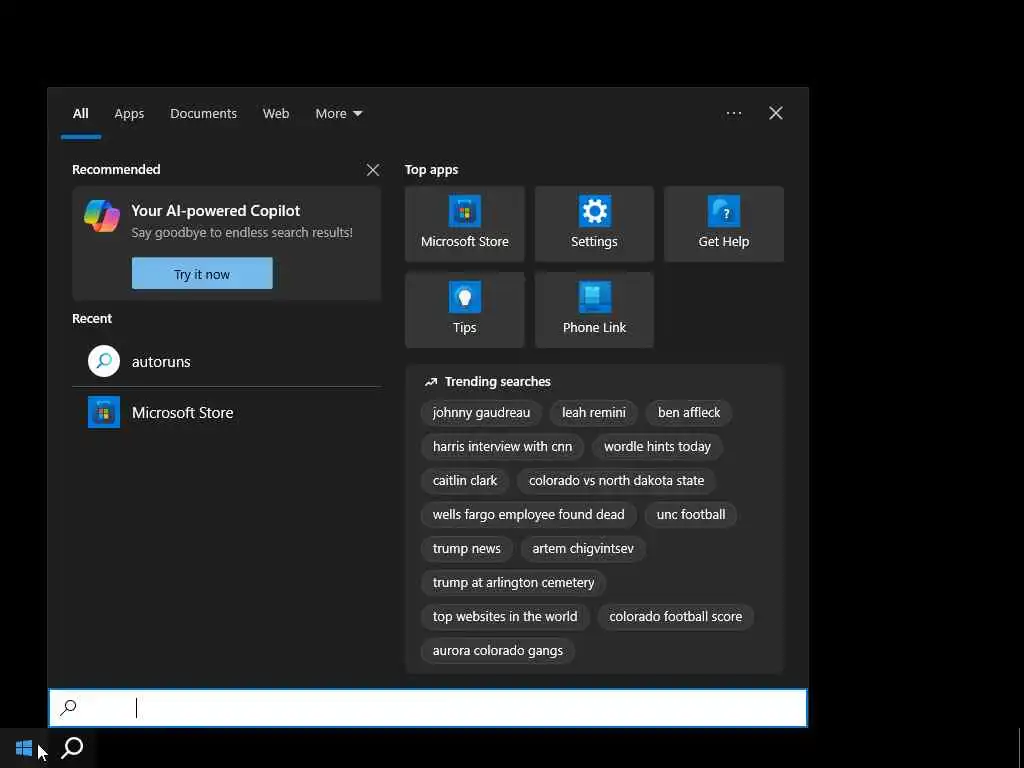This screenshot has height=768, width=1024.
Task: Click the Your AI-powered Copilot heading
Action: click(x=216, y=211)
